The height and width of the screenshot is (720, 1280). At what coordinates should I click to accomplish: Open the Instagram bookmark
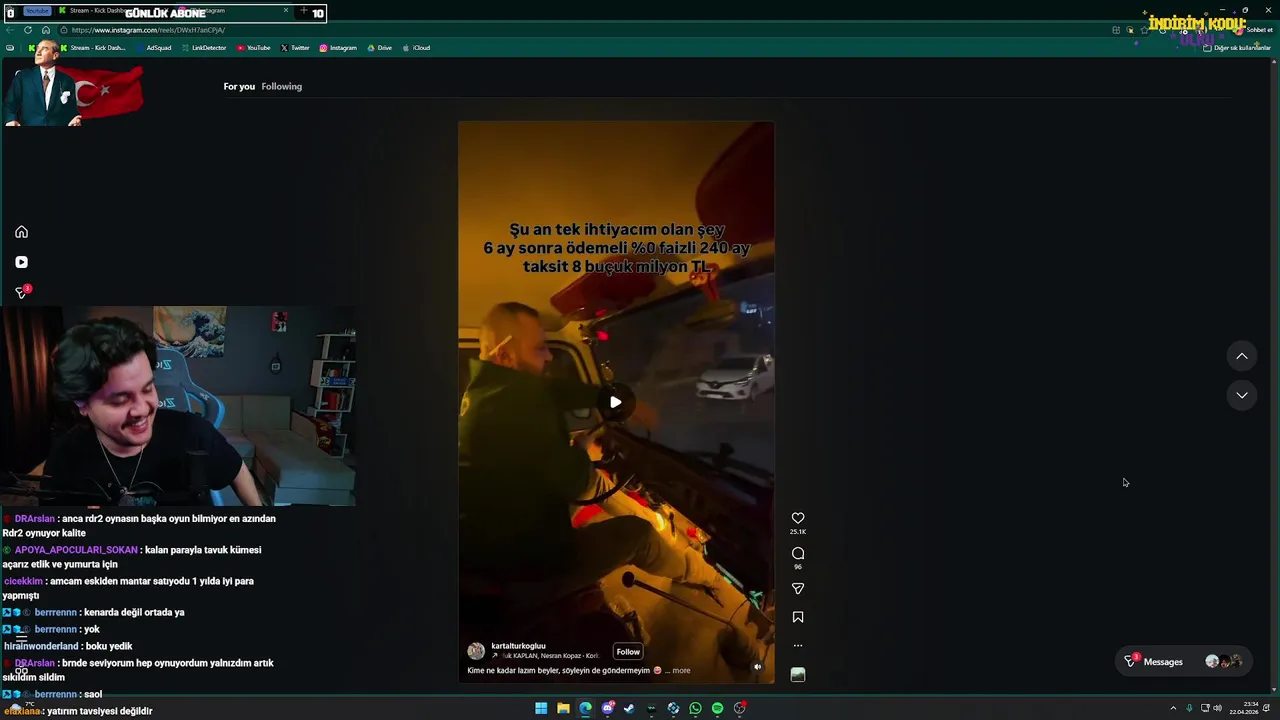coord(338,48)
